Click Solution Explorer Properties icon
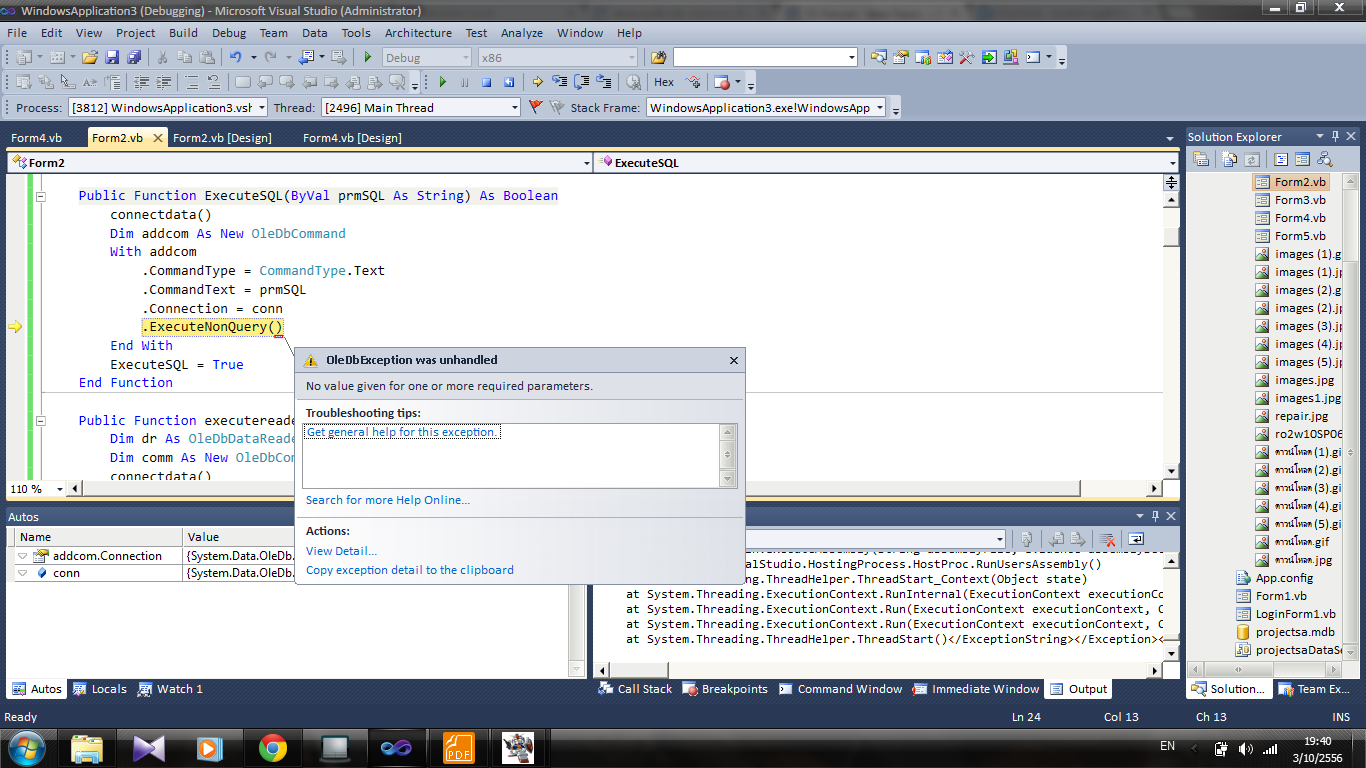The image size is (1366, 768). [x=1202, y=159]
